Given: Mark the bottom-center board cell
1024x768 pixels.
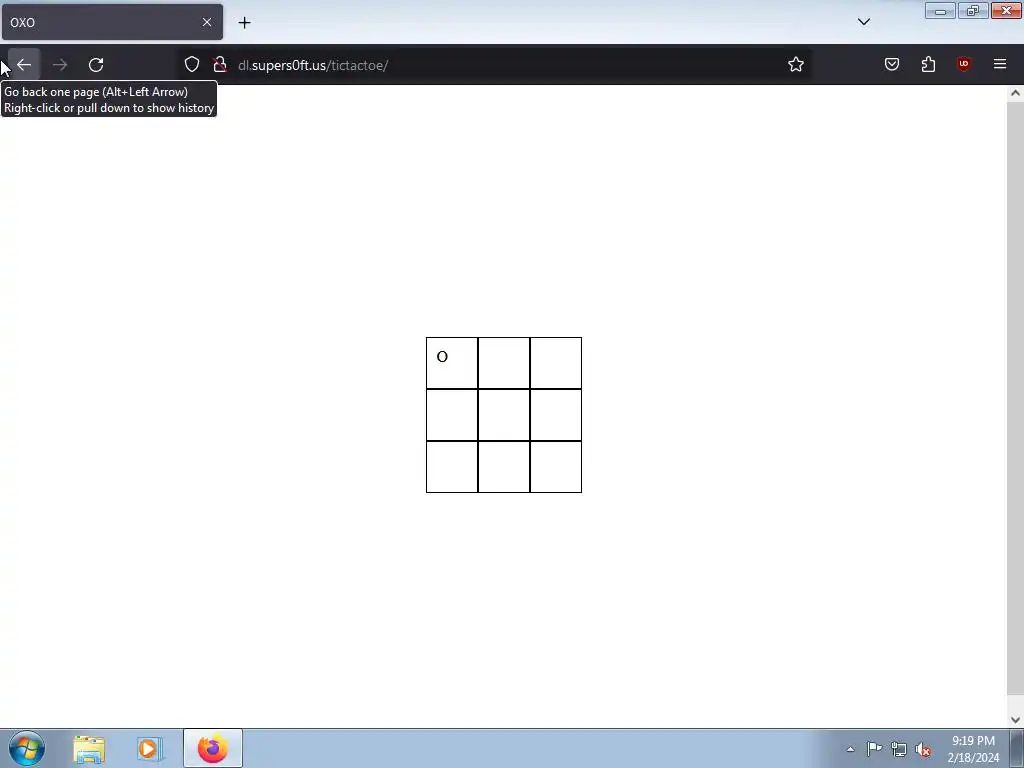Looking at the screenshot, I should coord(504,467).
